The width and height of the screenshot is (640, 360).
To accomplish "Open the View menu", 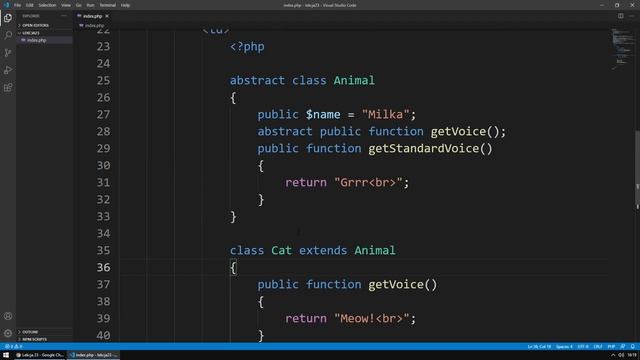I will (x=66, y=5).
